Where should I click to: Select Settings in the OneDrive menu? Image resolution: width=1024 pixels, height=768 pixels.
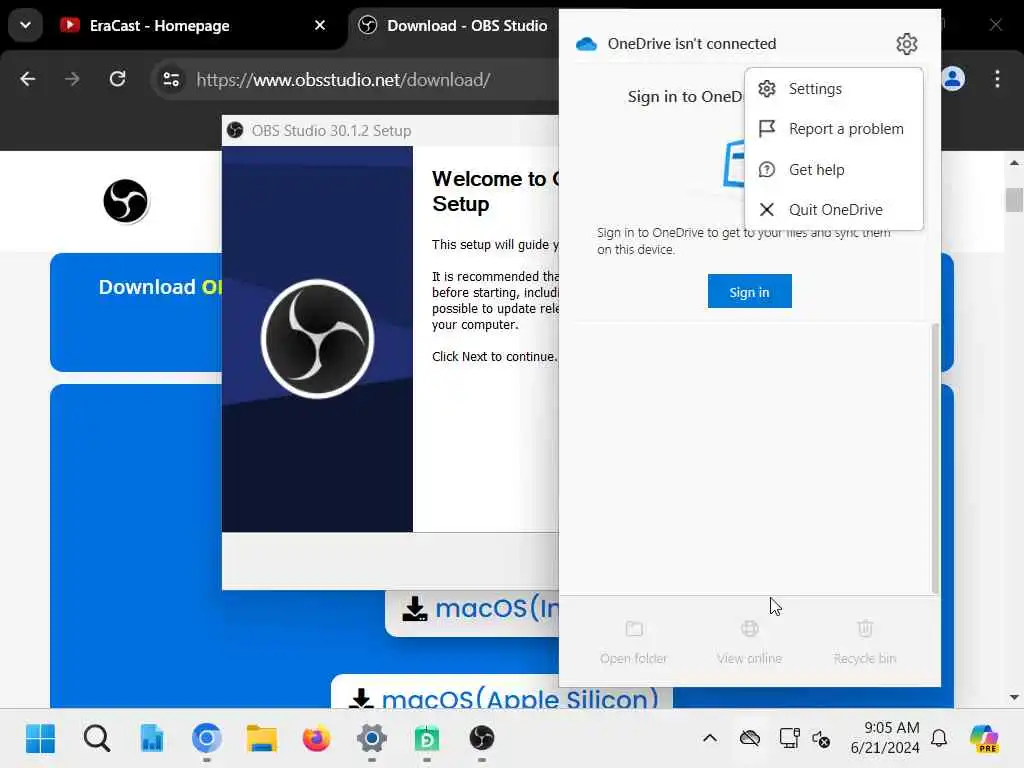pyautogui.click(x=834, y=89)
